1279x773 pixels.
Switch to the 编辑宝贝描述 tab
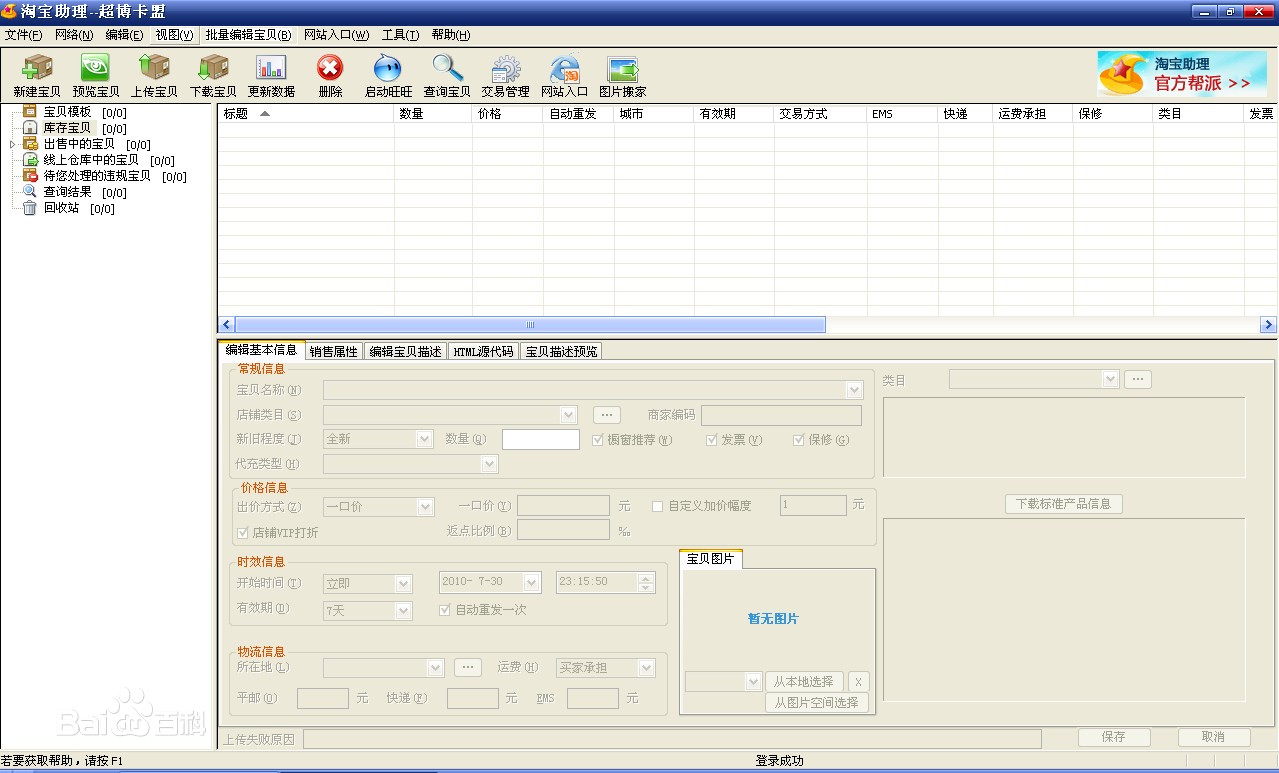pos(405,351)
